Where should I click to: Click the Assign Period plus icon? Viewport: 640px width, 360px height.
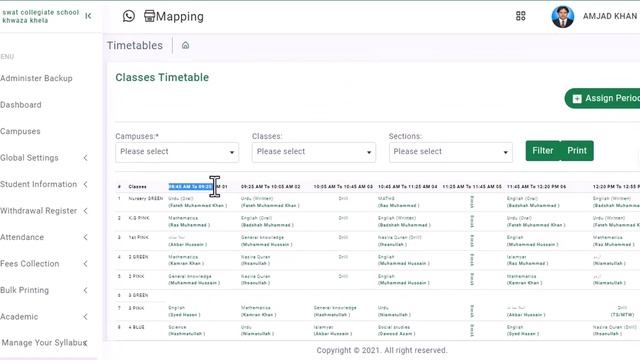pos(577,98)
